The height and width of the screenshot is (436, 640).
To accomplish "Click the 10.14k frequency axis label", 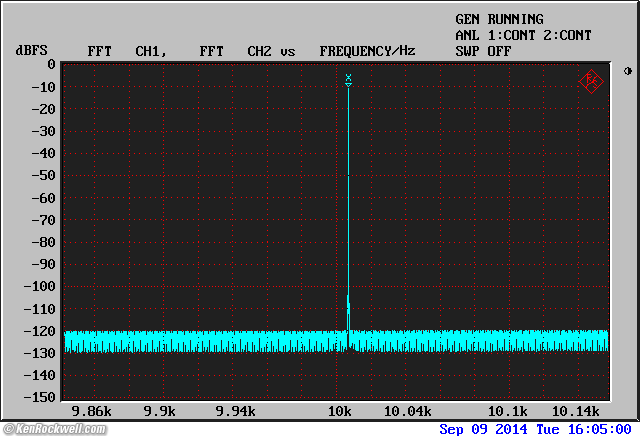I will (575, 411).
